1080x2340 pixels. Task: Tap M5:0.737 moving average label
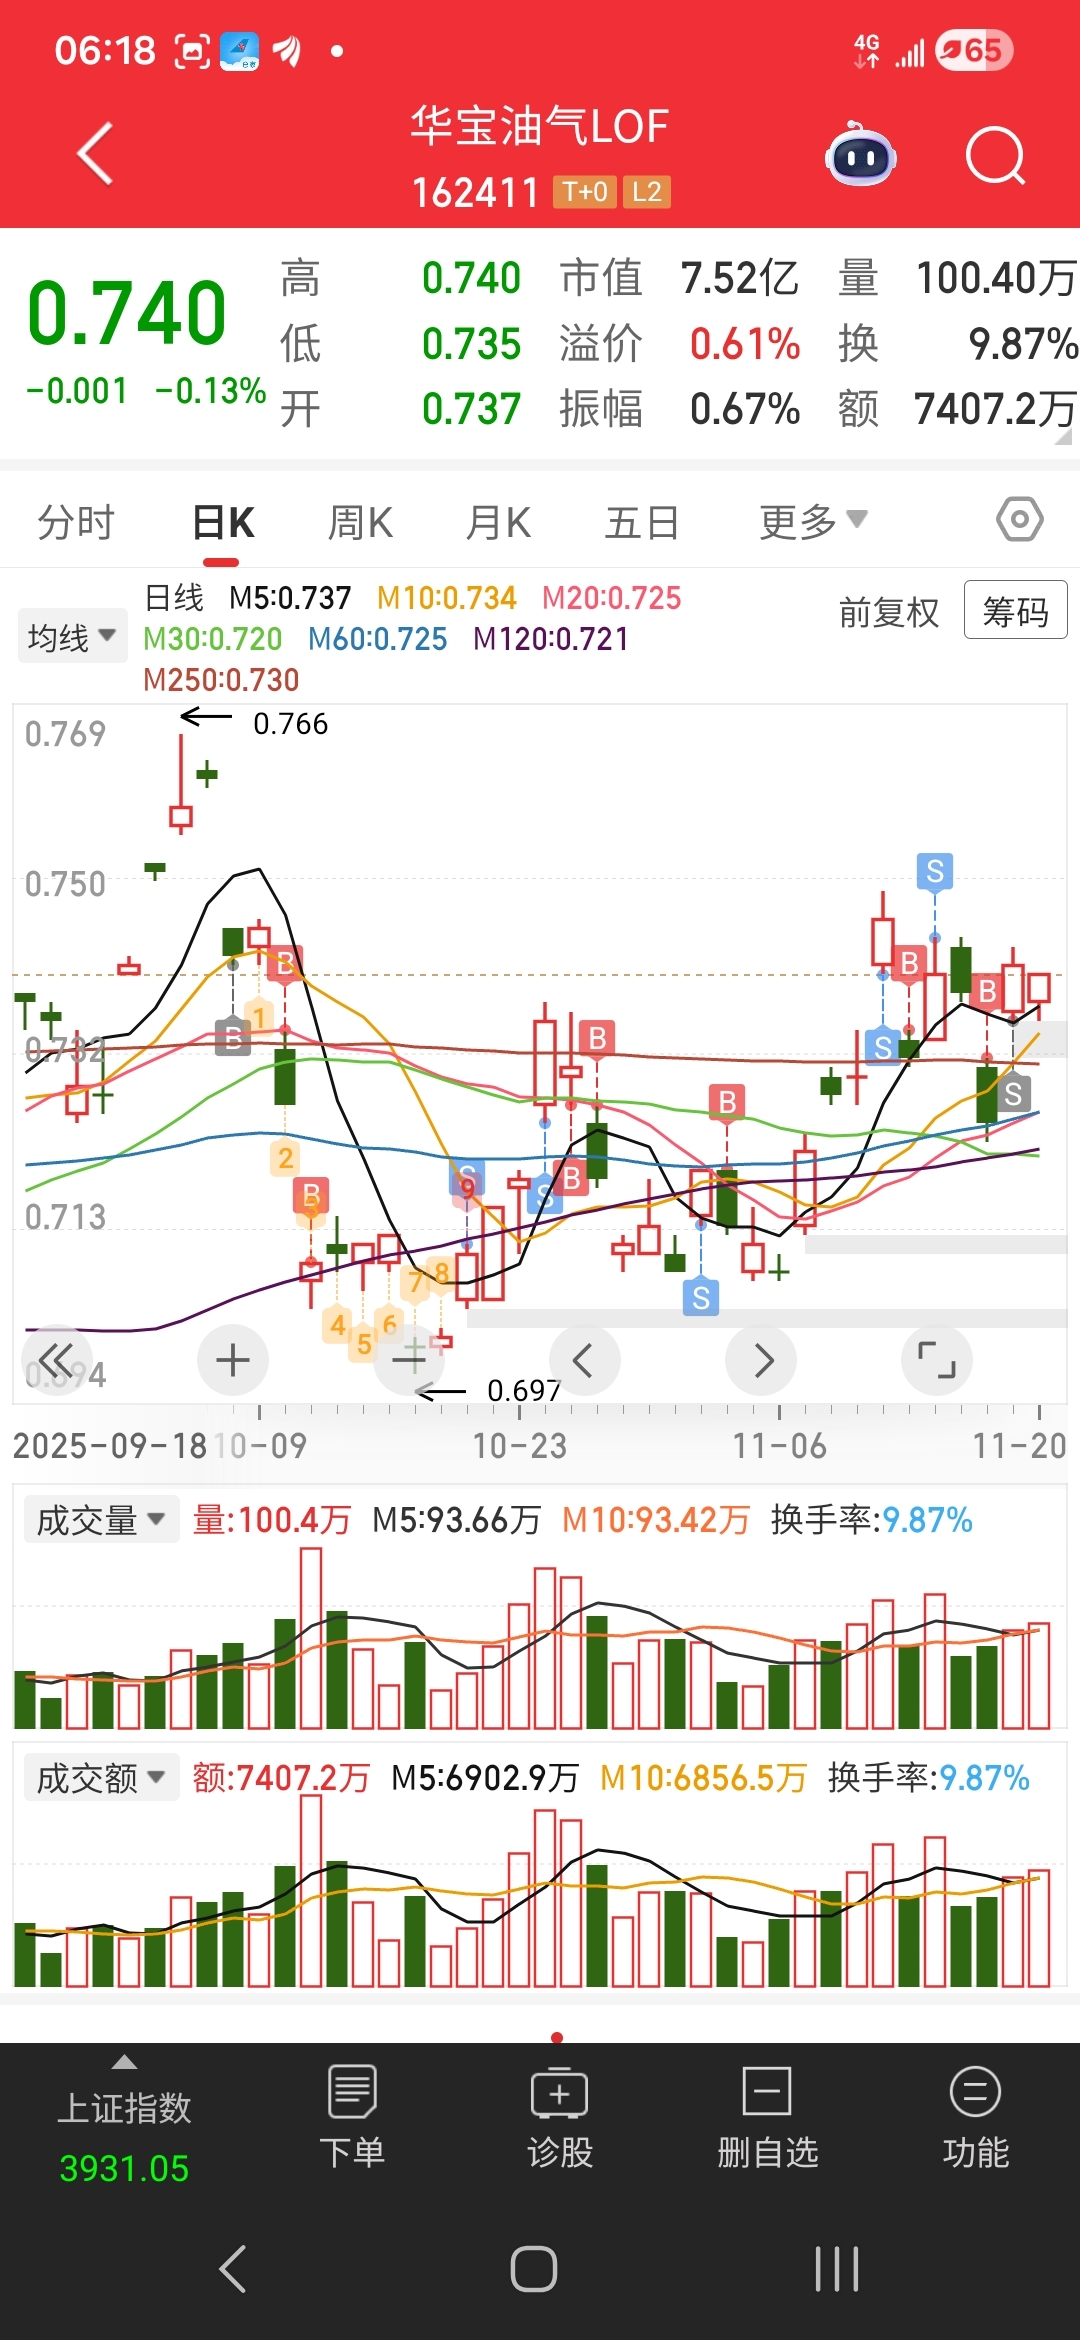(x=290, y=598)
